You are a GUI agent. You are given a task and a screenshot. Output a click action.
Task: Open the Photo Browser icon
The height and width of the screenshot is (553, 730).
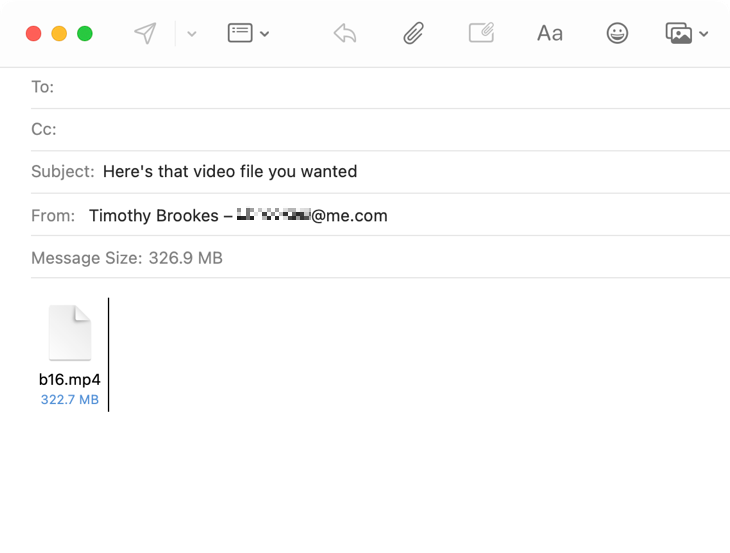[x=679, y=33]
